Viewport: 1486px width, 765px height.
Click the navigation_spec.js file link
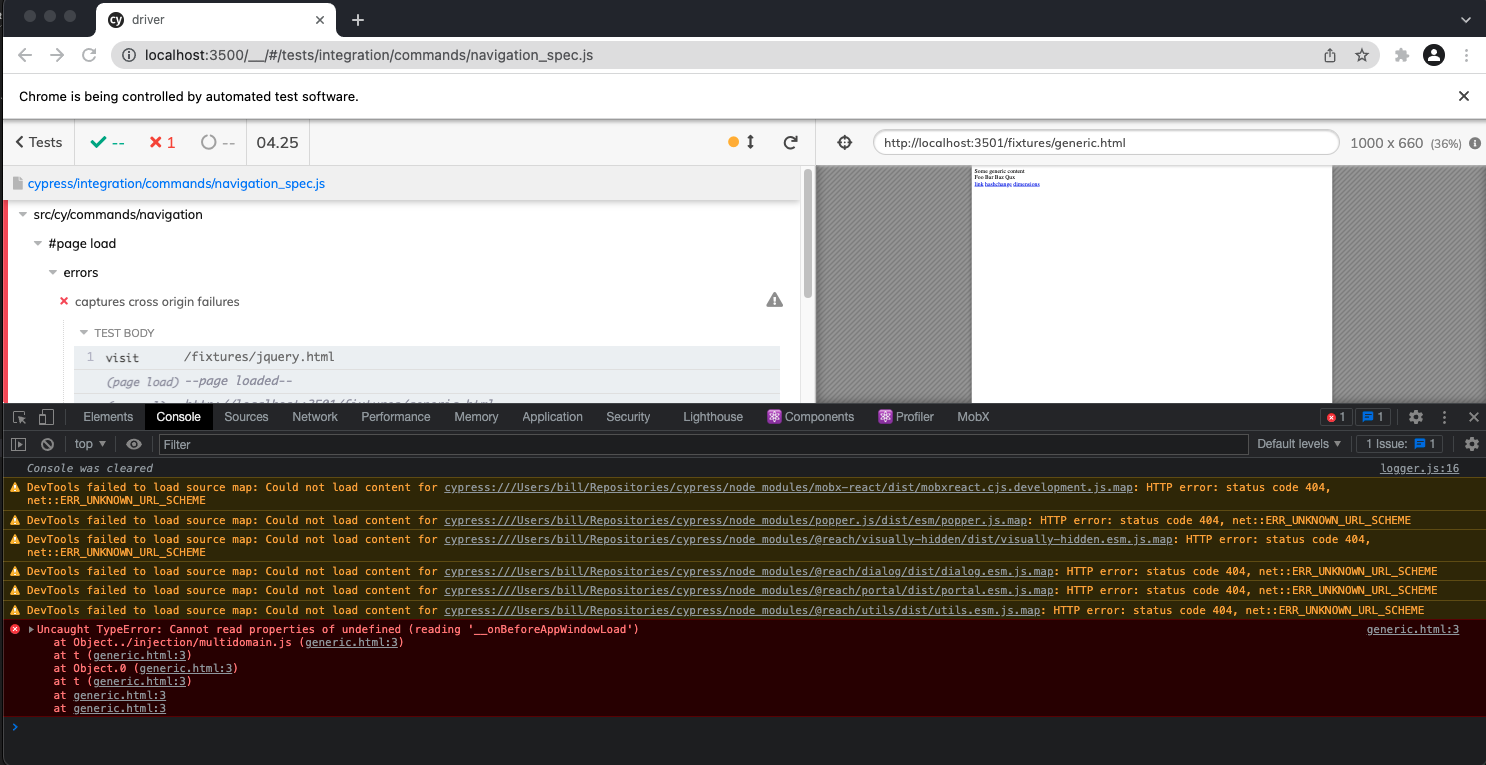[x=176, y=183]
